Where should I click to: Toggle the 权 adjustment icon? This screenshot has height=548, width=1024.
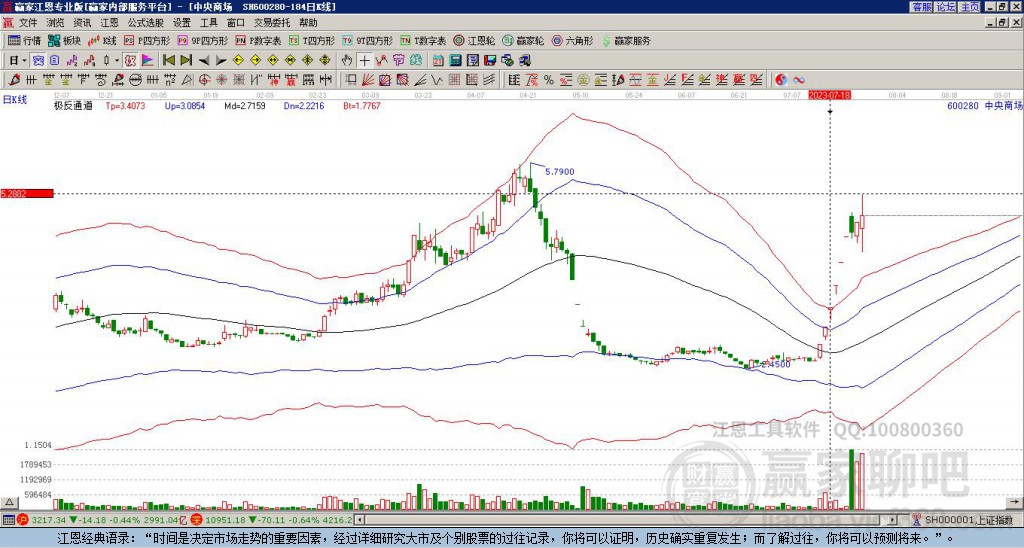(131, 61)
